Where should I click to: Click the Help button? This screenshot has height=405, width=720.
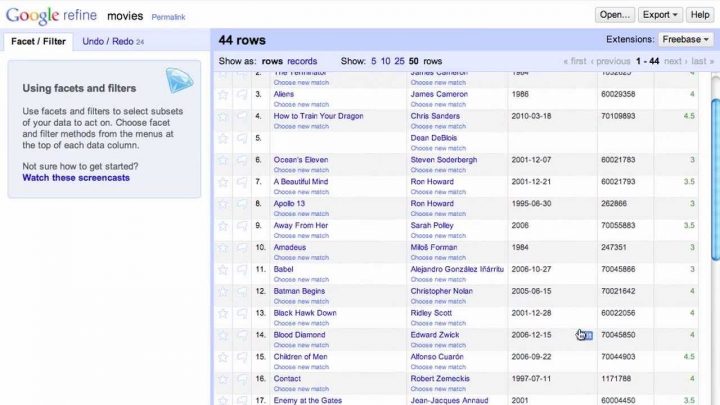pos(700,15)
